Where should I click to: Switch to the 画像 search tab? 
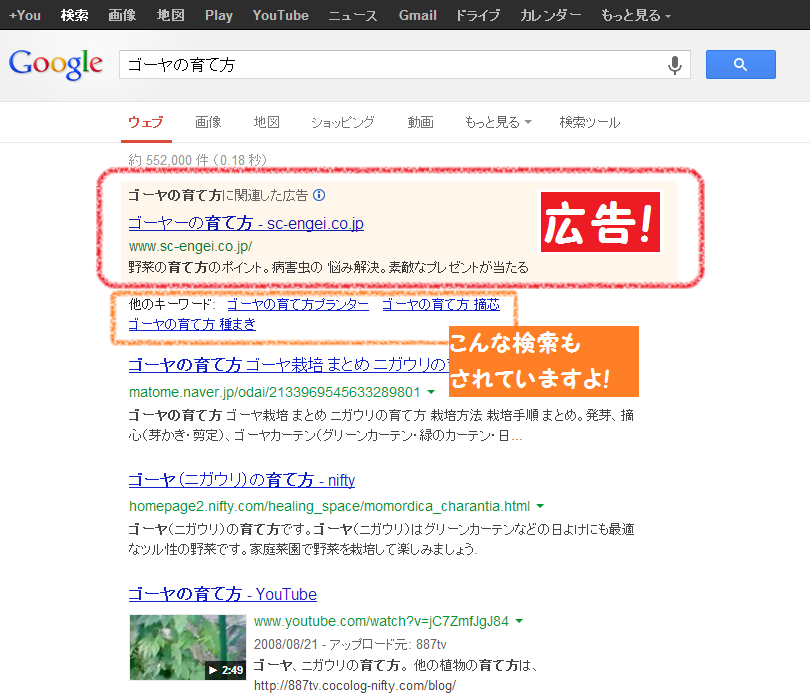click(208, 122)
